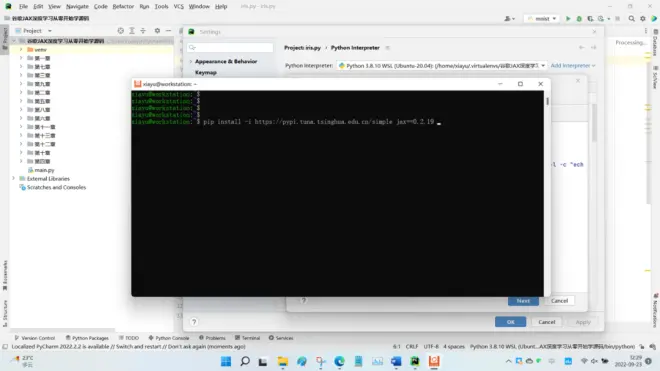Viewport: 660px width, 371px height.
Task: Click the CRLF line separator in the status bar
Action: click(412, 347)
